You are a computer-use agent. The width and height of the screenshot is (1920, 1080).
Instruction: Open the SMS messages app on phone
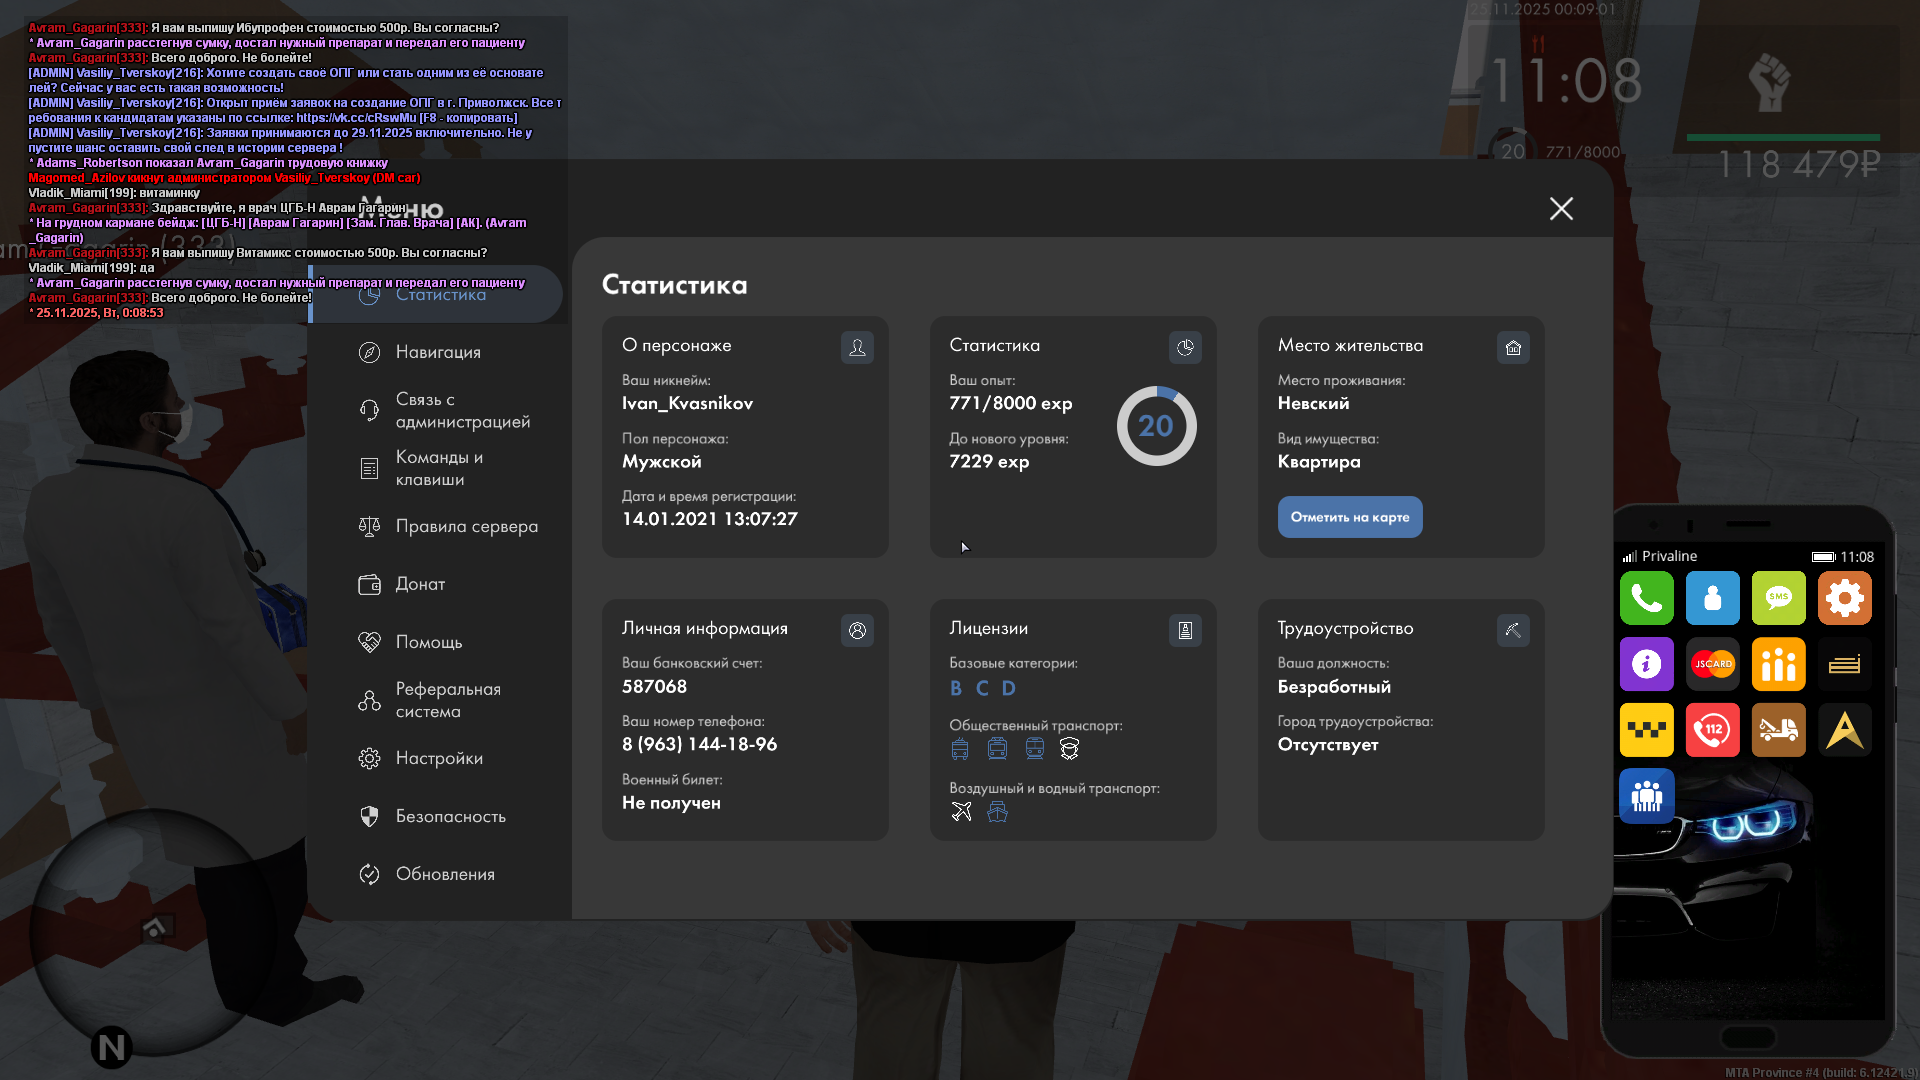click(x=1778, y=598)
